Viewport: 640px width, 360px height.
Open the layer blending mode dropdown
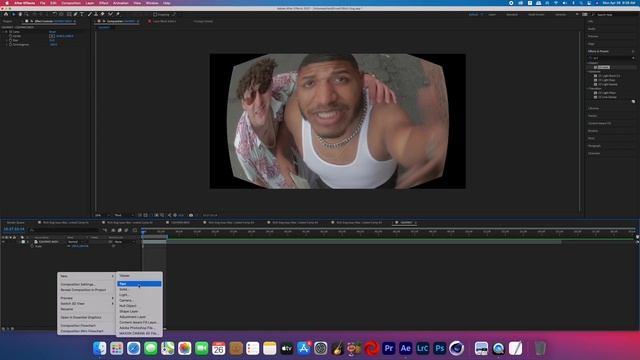click(76, 242)
